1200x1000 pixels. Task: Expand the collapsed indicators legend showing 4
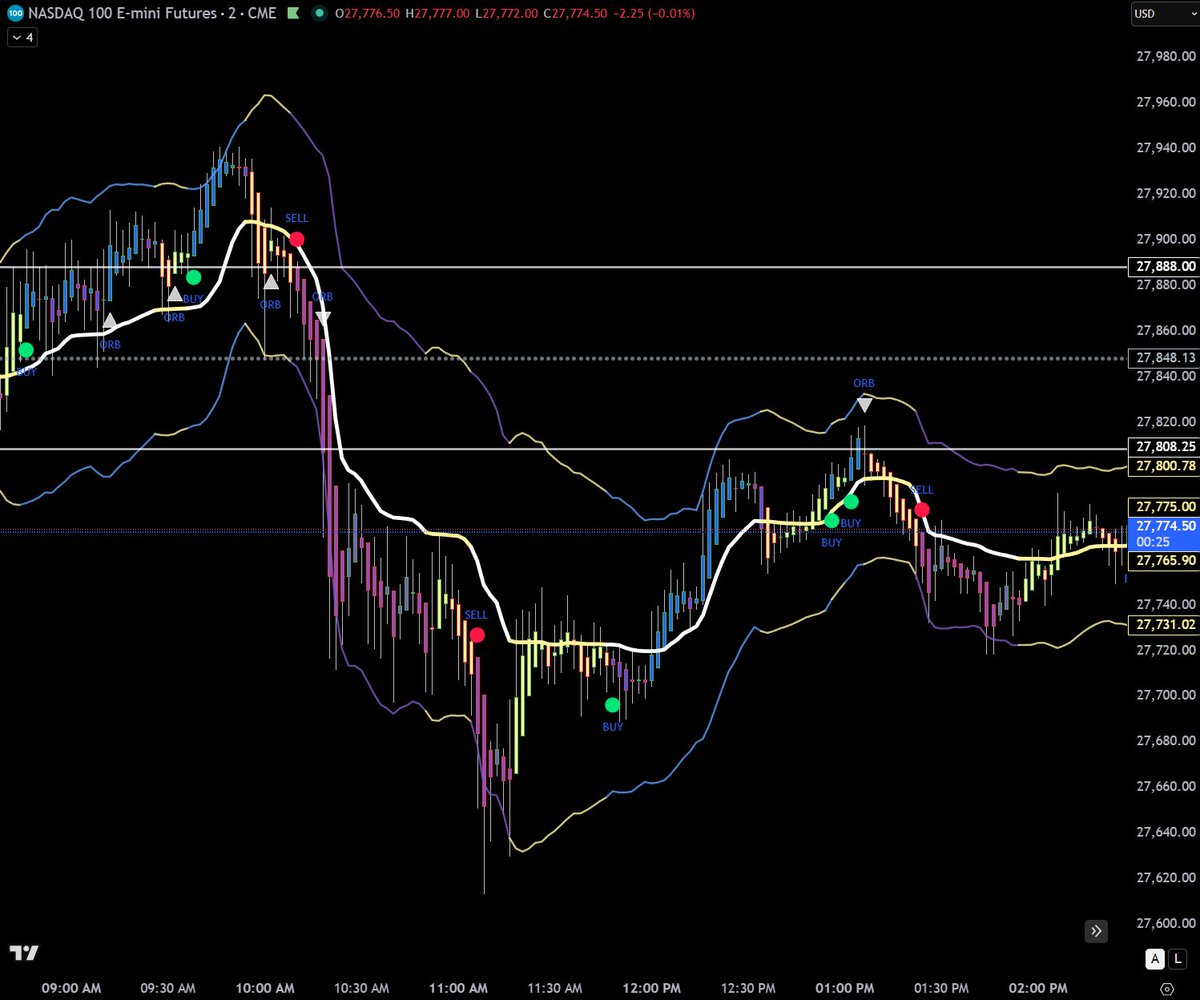coord(22,37)
